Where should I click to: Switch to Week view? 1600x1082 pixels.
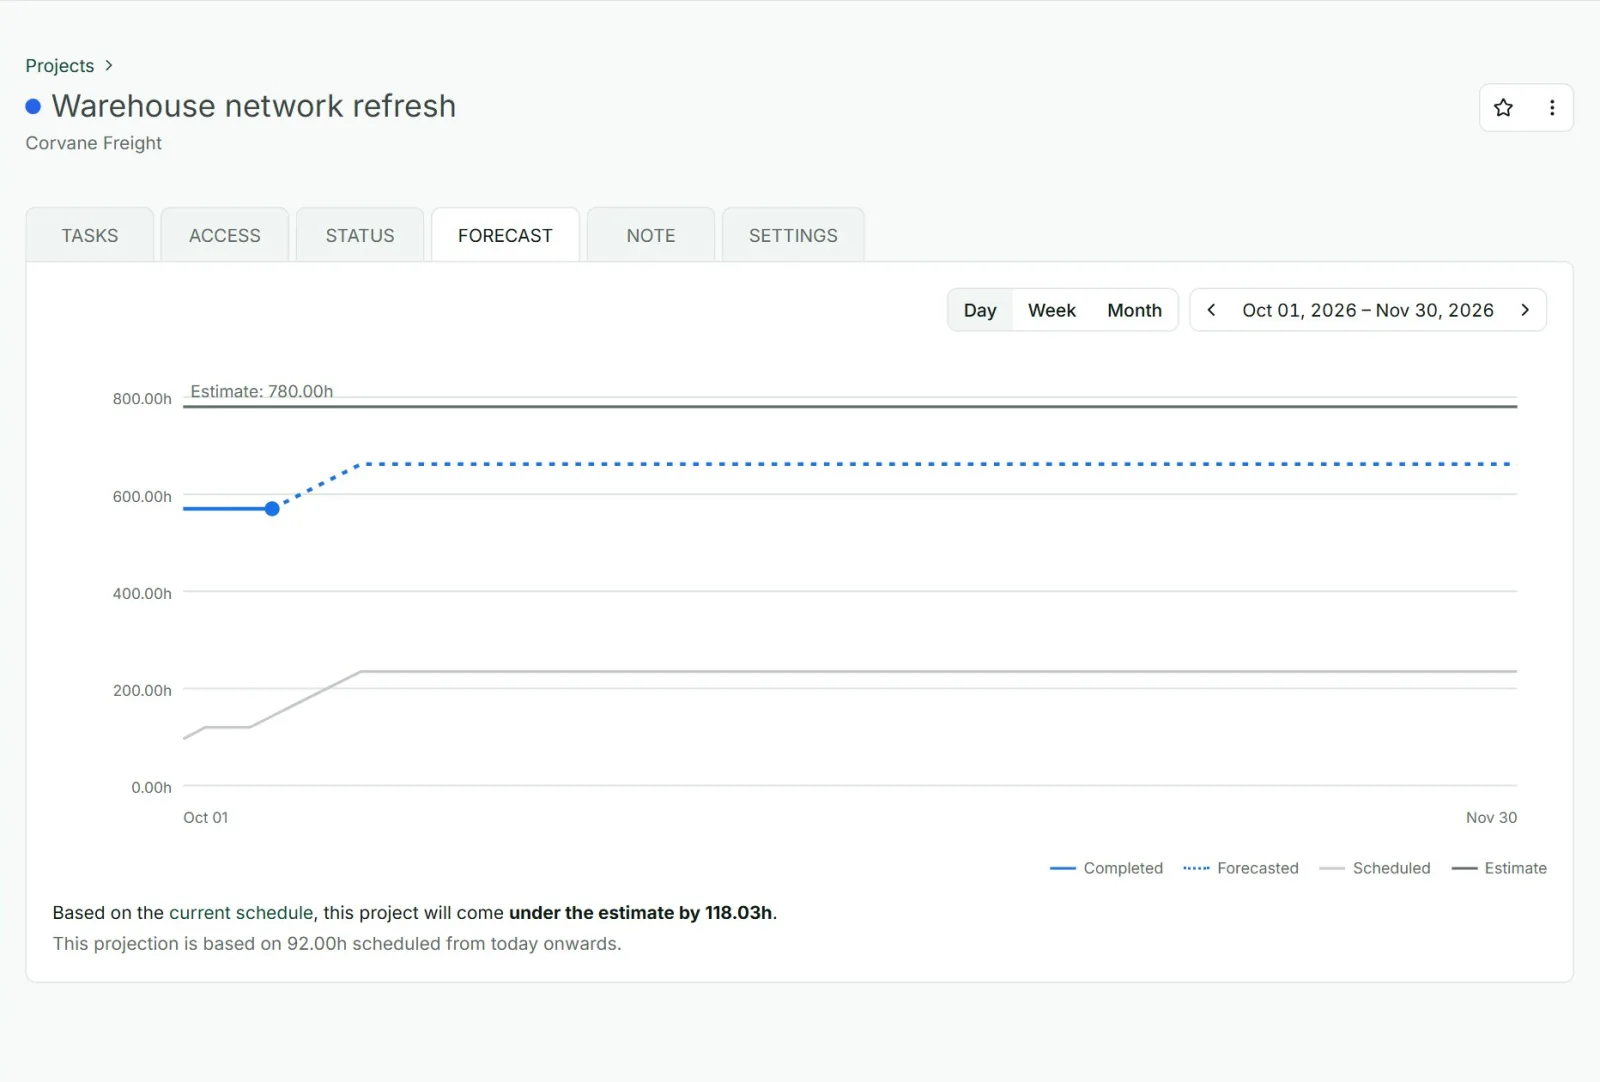pyautogui.click(x=1052, y=310)
